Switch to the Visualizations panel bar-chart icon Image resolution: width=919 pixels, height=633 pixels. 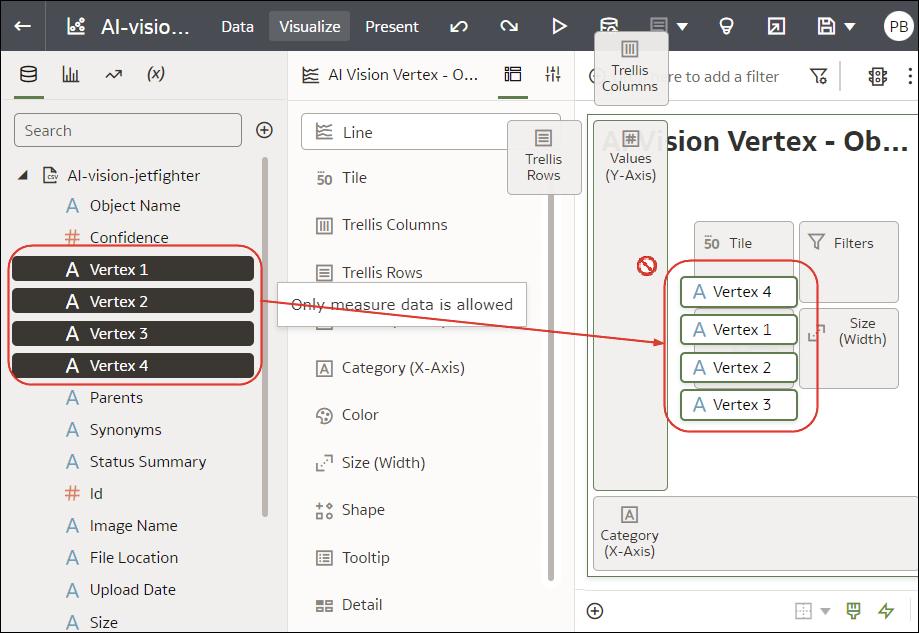[x=70, y=73]
